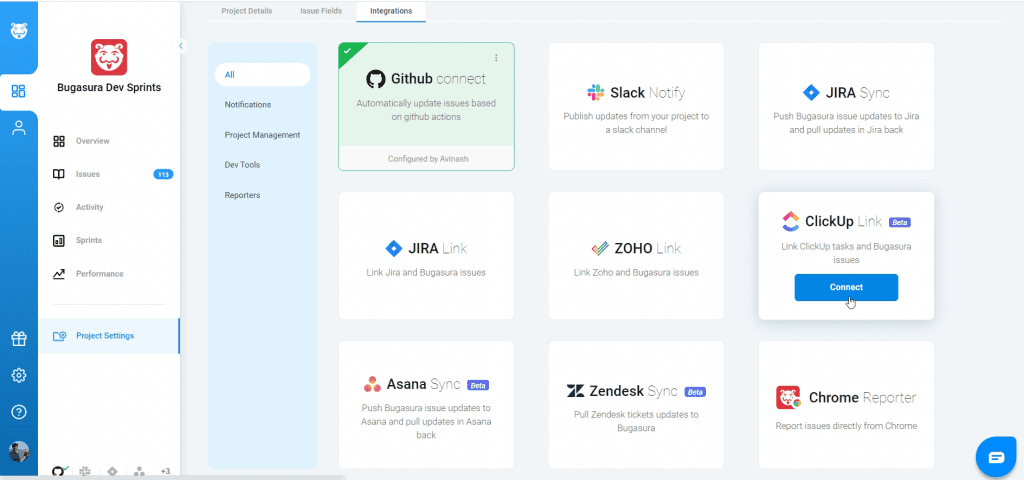Click the Performance trend icon
The height and width of the screenshot is (480, 1024).
click(59, 274)
